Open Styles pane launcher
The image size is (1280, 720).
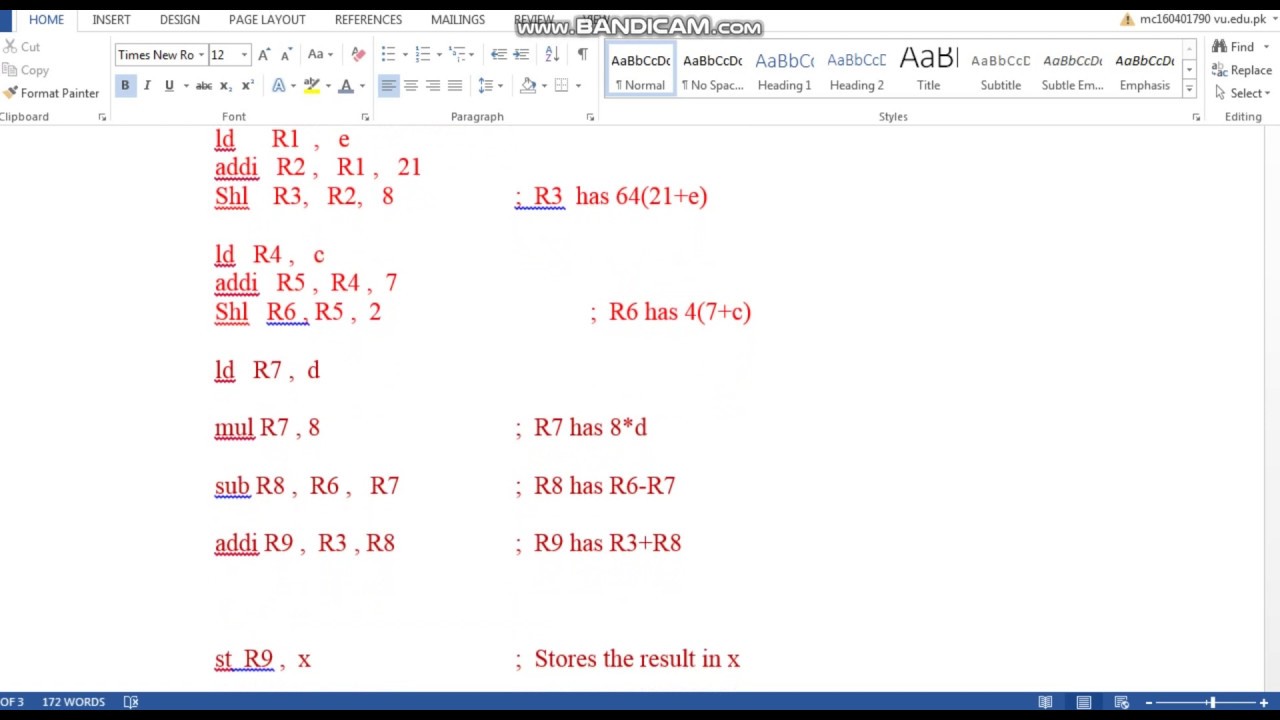[1196, 117]
